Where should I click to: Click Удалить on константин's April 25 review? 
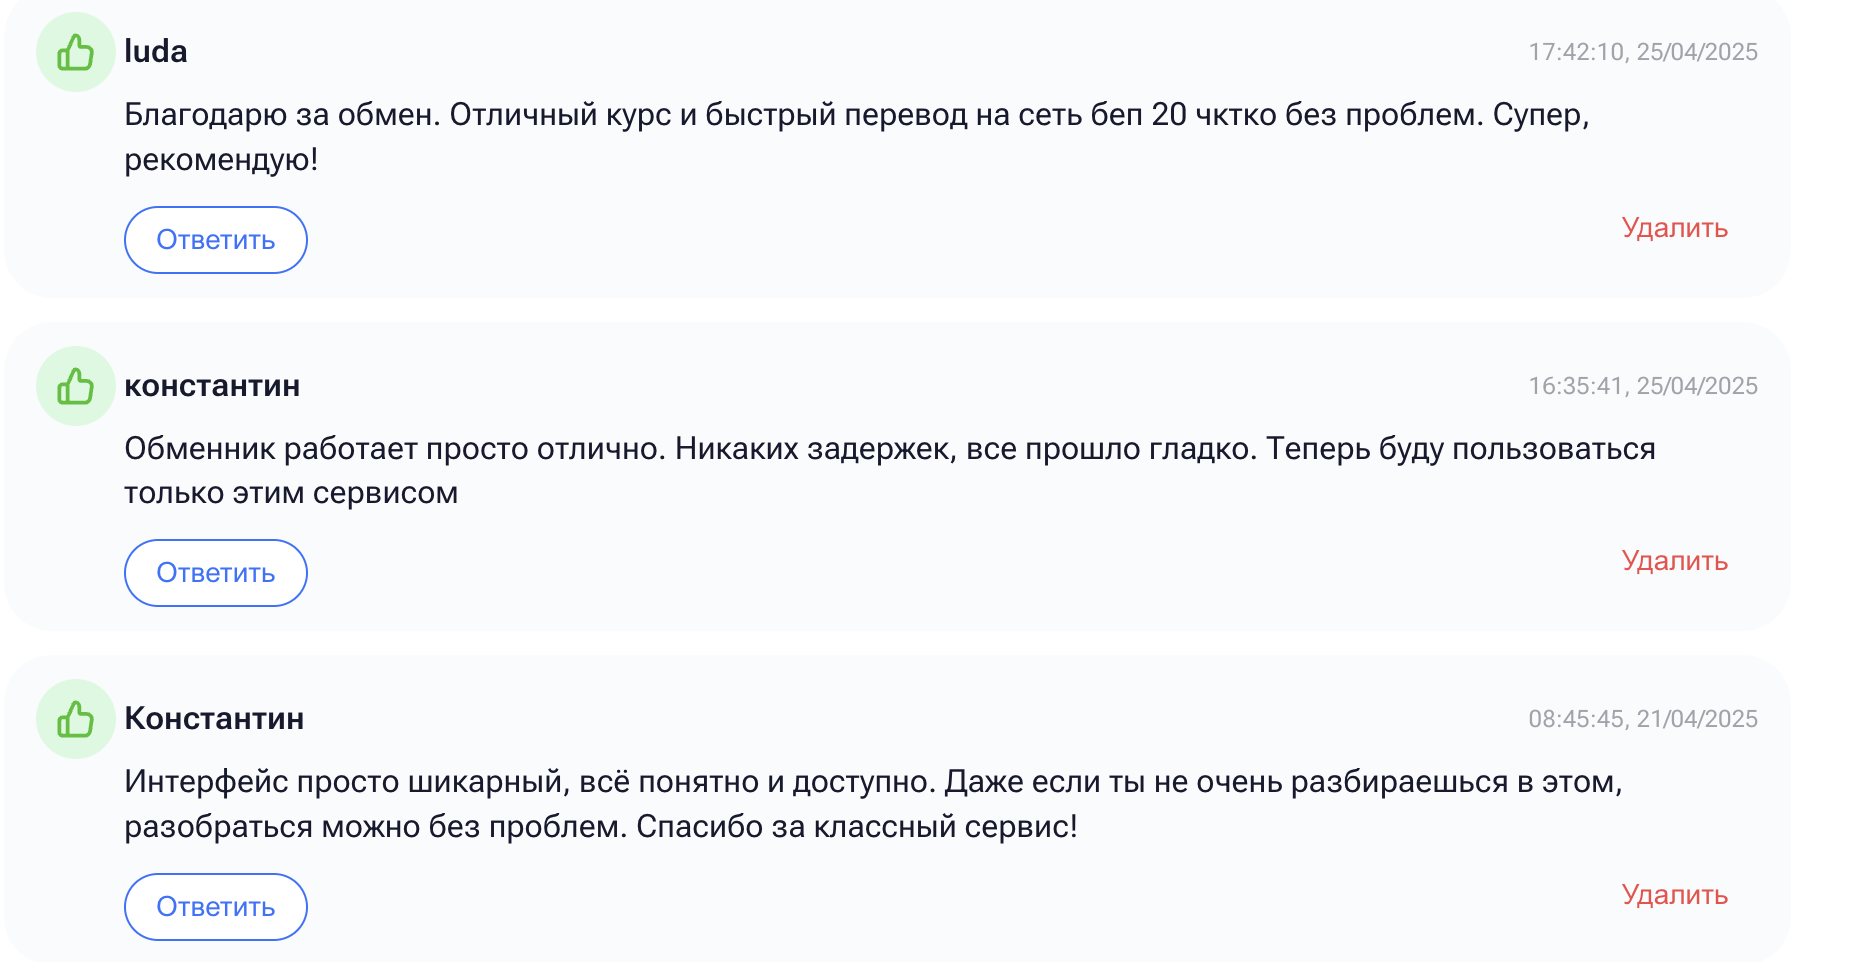1674,561
